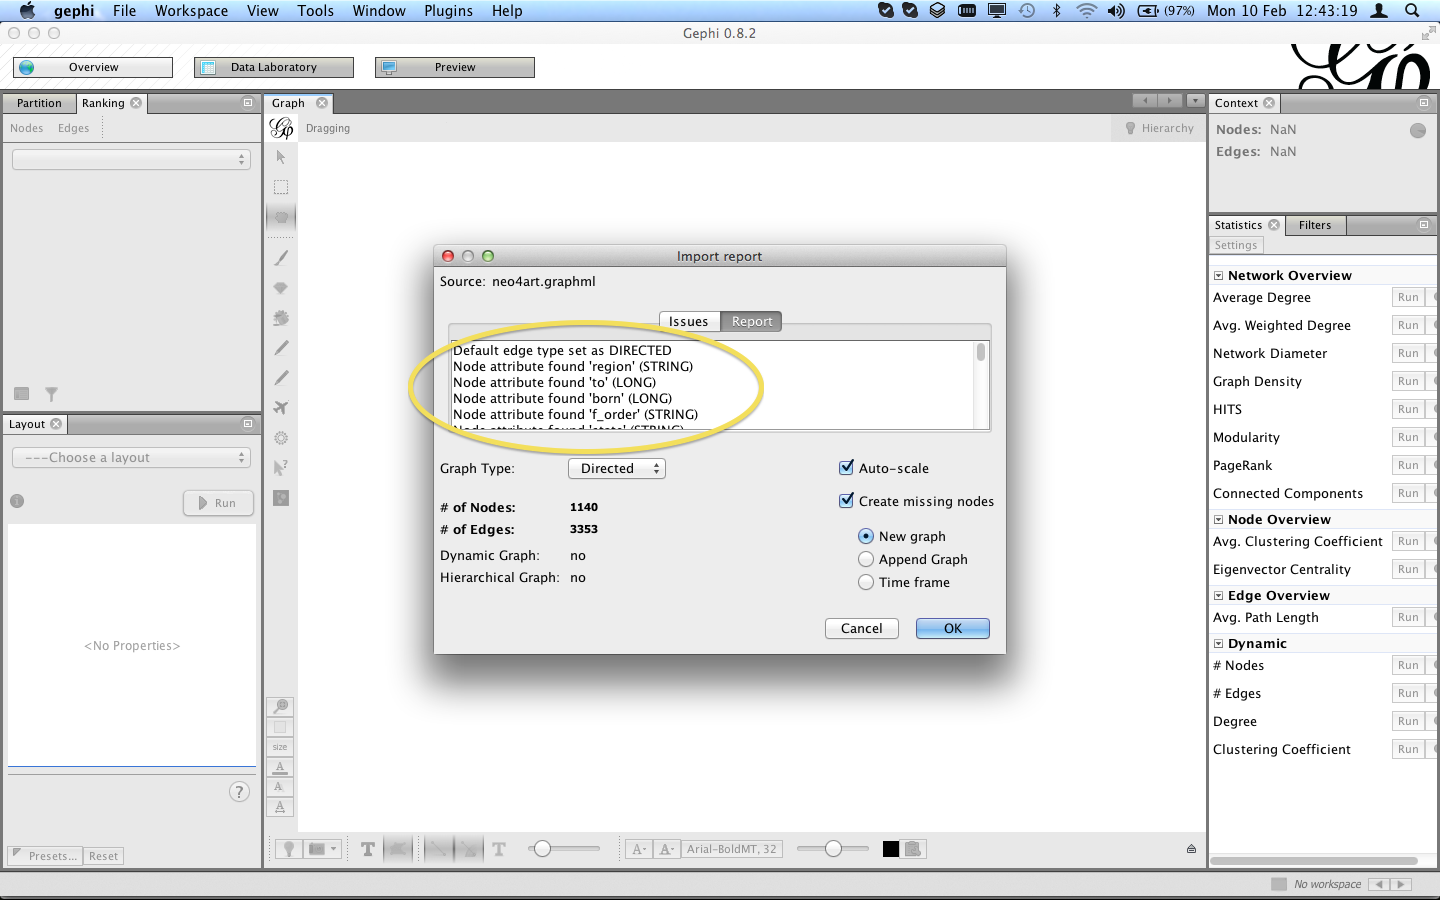Click OK in the Import report dialog

(x=953, y=628)
